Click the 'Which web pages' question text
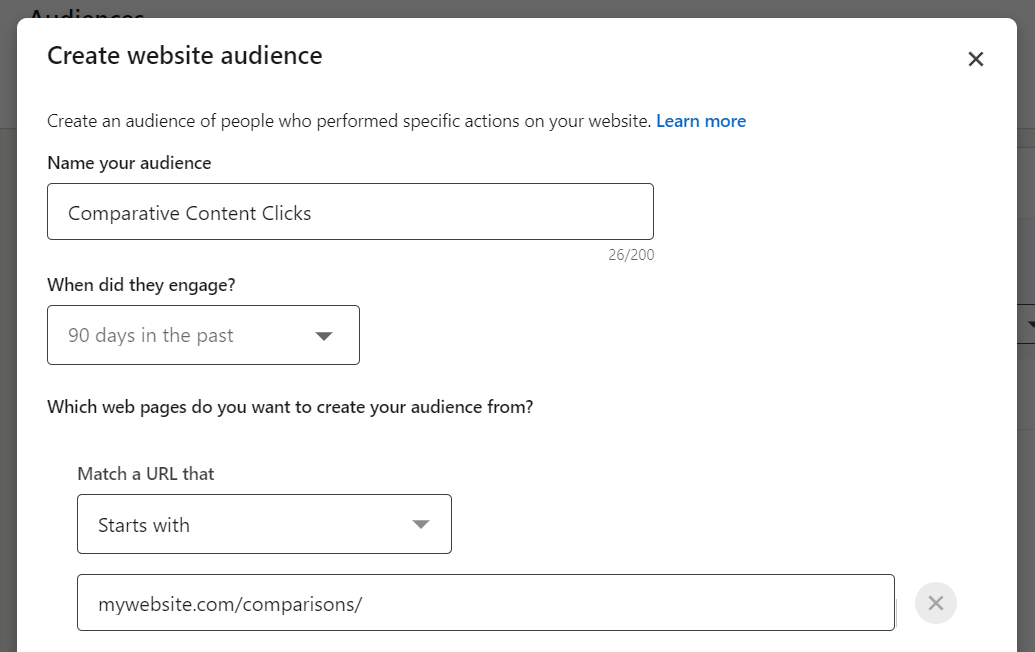The height and width of the screenshot is (652, 1035). point(290,407)
